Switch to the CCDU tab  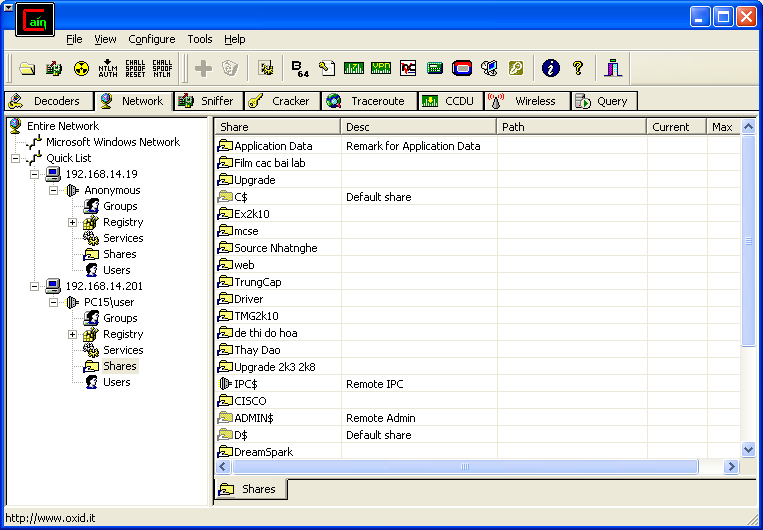[451, 101]
